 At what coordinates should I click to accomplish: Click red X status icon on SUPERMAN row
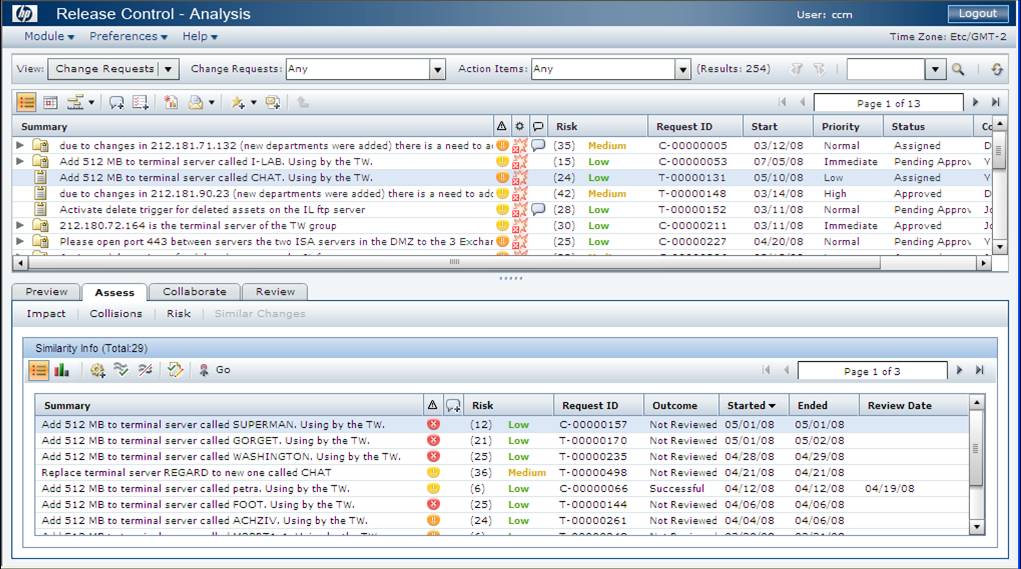click(x=433, y=424)
